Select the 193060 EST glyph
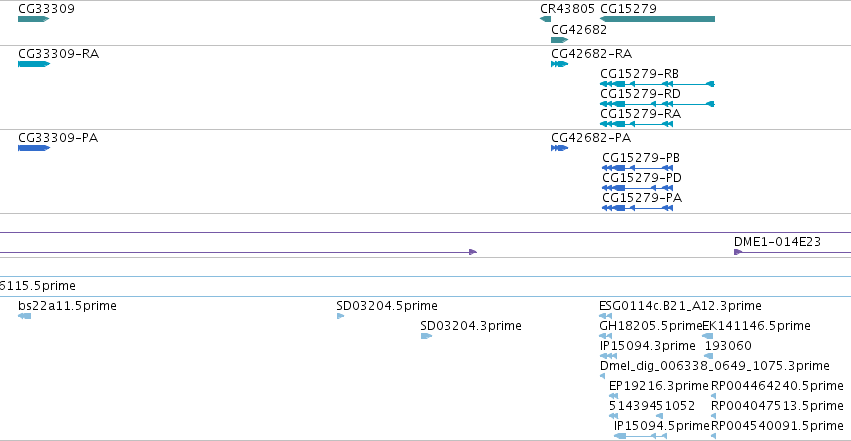Screen dimensions: 851x441 pos(709,356)
